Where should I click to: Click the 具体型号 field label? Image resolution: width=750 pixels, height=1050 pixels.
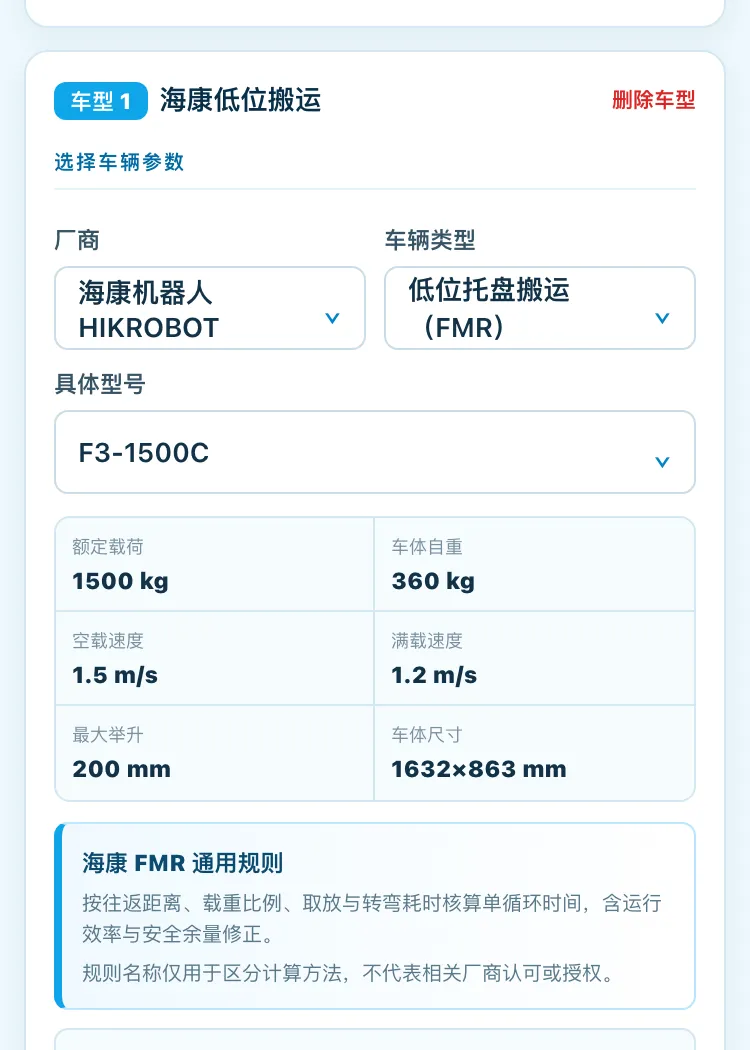click(x=100, y=384)
